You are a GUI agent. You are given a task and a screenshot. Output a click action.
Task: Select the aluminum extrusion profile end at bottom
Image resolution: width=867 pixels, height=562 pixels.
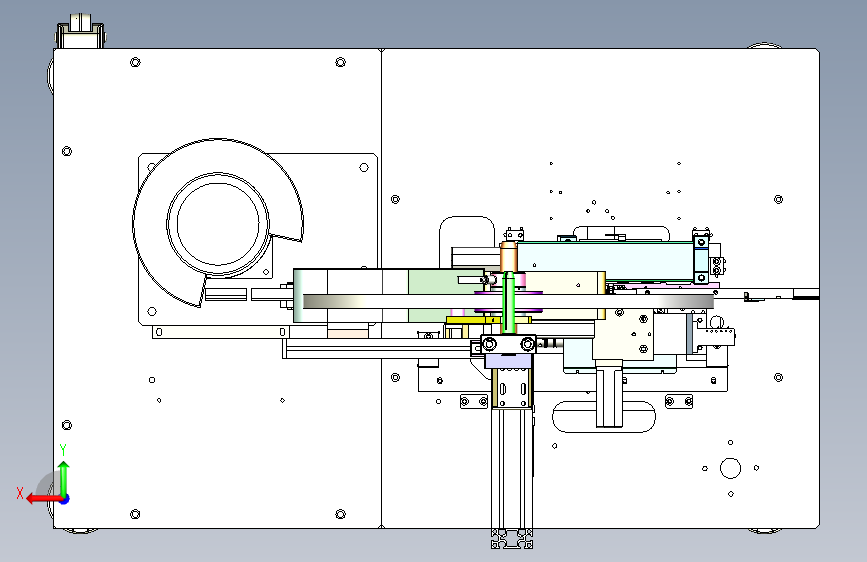[x=512, y=539]
